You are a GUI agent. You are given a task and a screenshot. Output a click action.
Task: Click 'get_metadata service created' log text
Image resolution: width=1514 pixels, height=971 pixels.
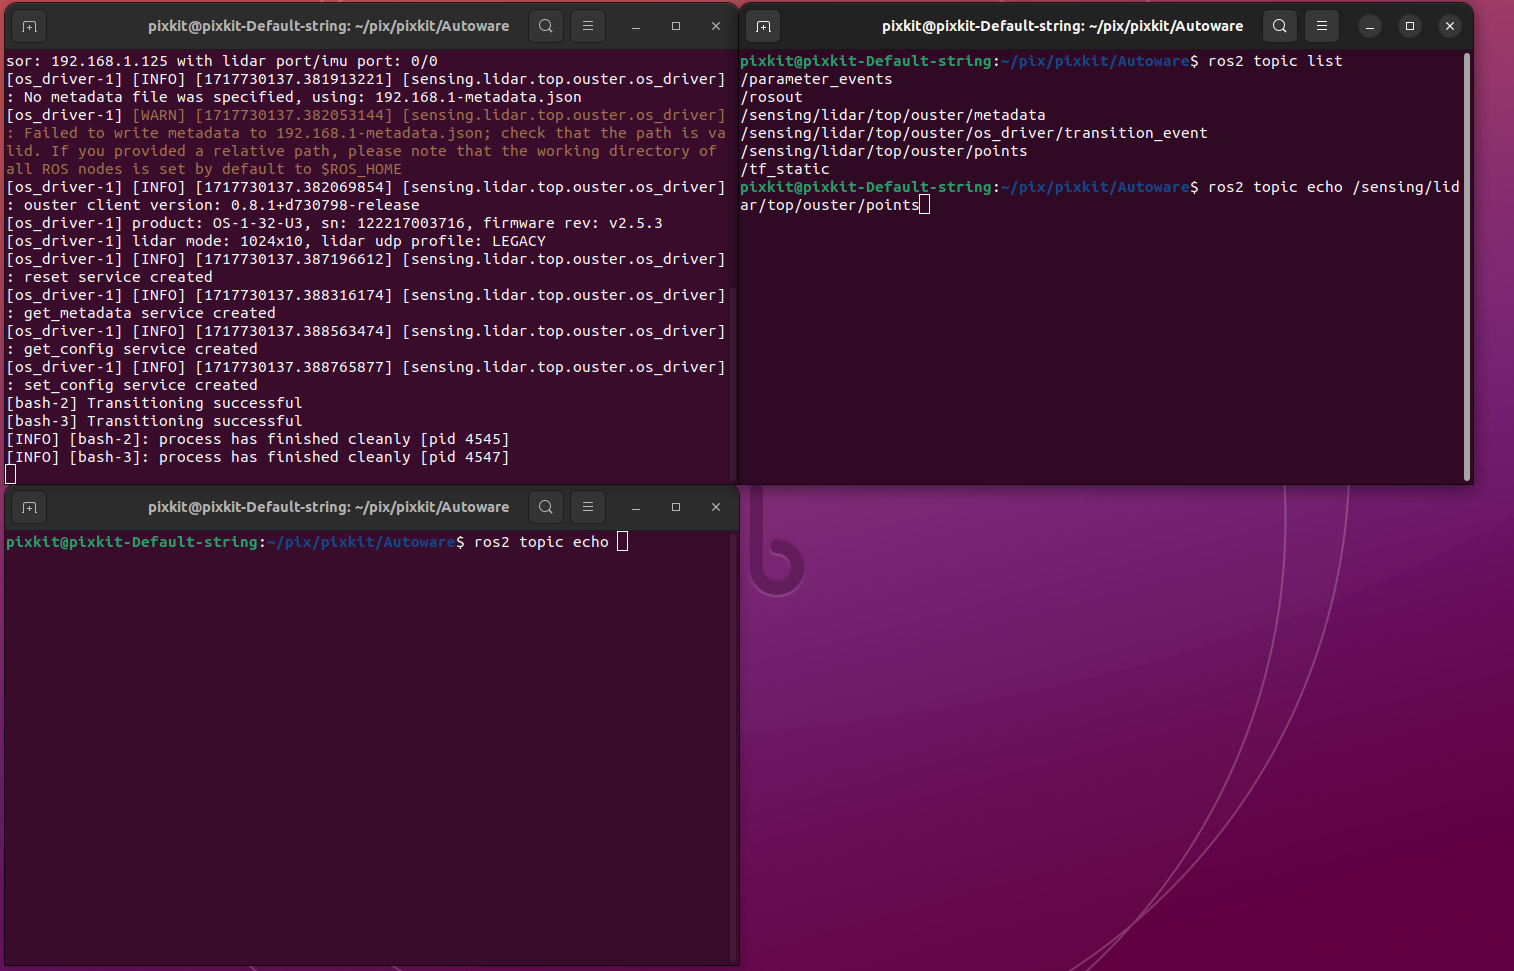(x=150, y=313)
